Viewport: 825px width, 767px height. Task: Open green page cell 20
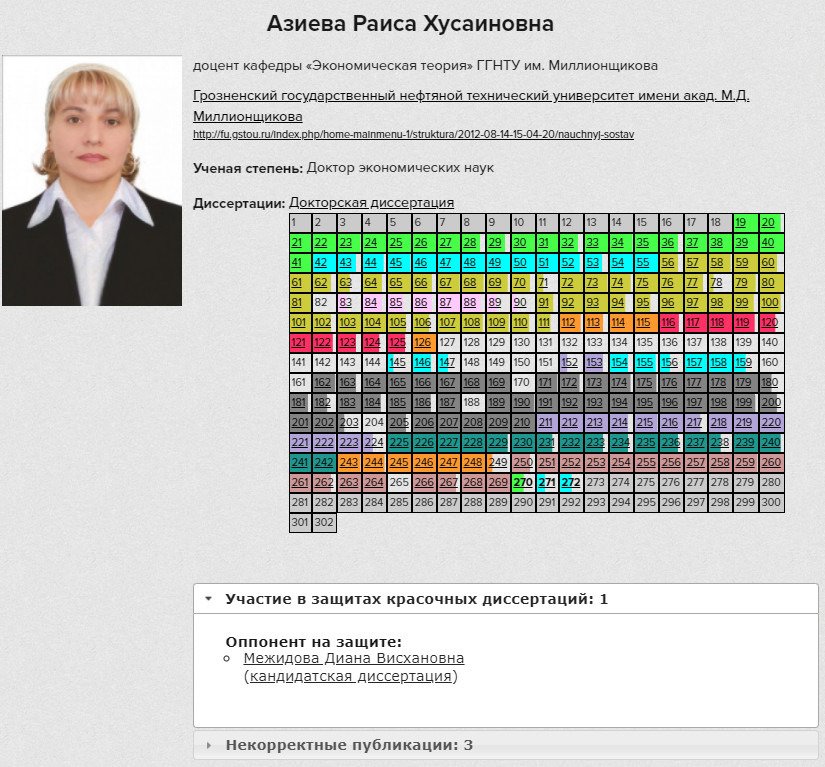click(771, 223)
